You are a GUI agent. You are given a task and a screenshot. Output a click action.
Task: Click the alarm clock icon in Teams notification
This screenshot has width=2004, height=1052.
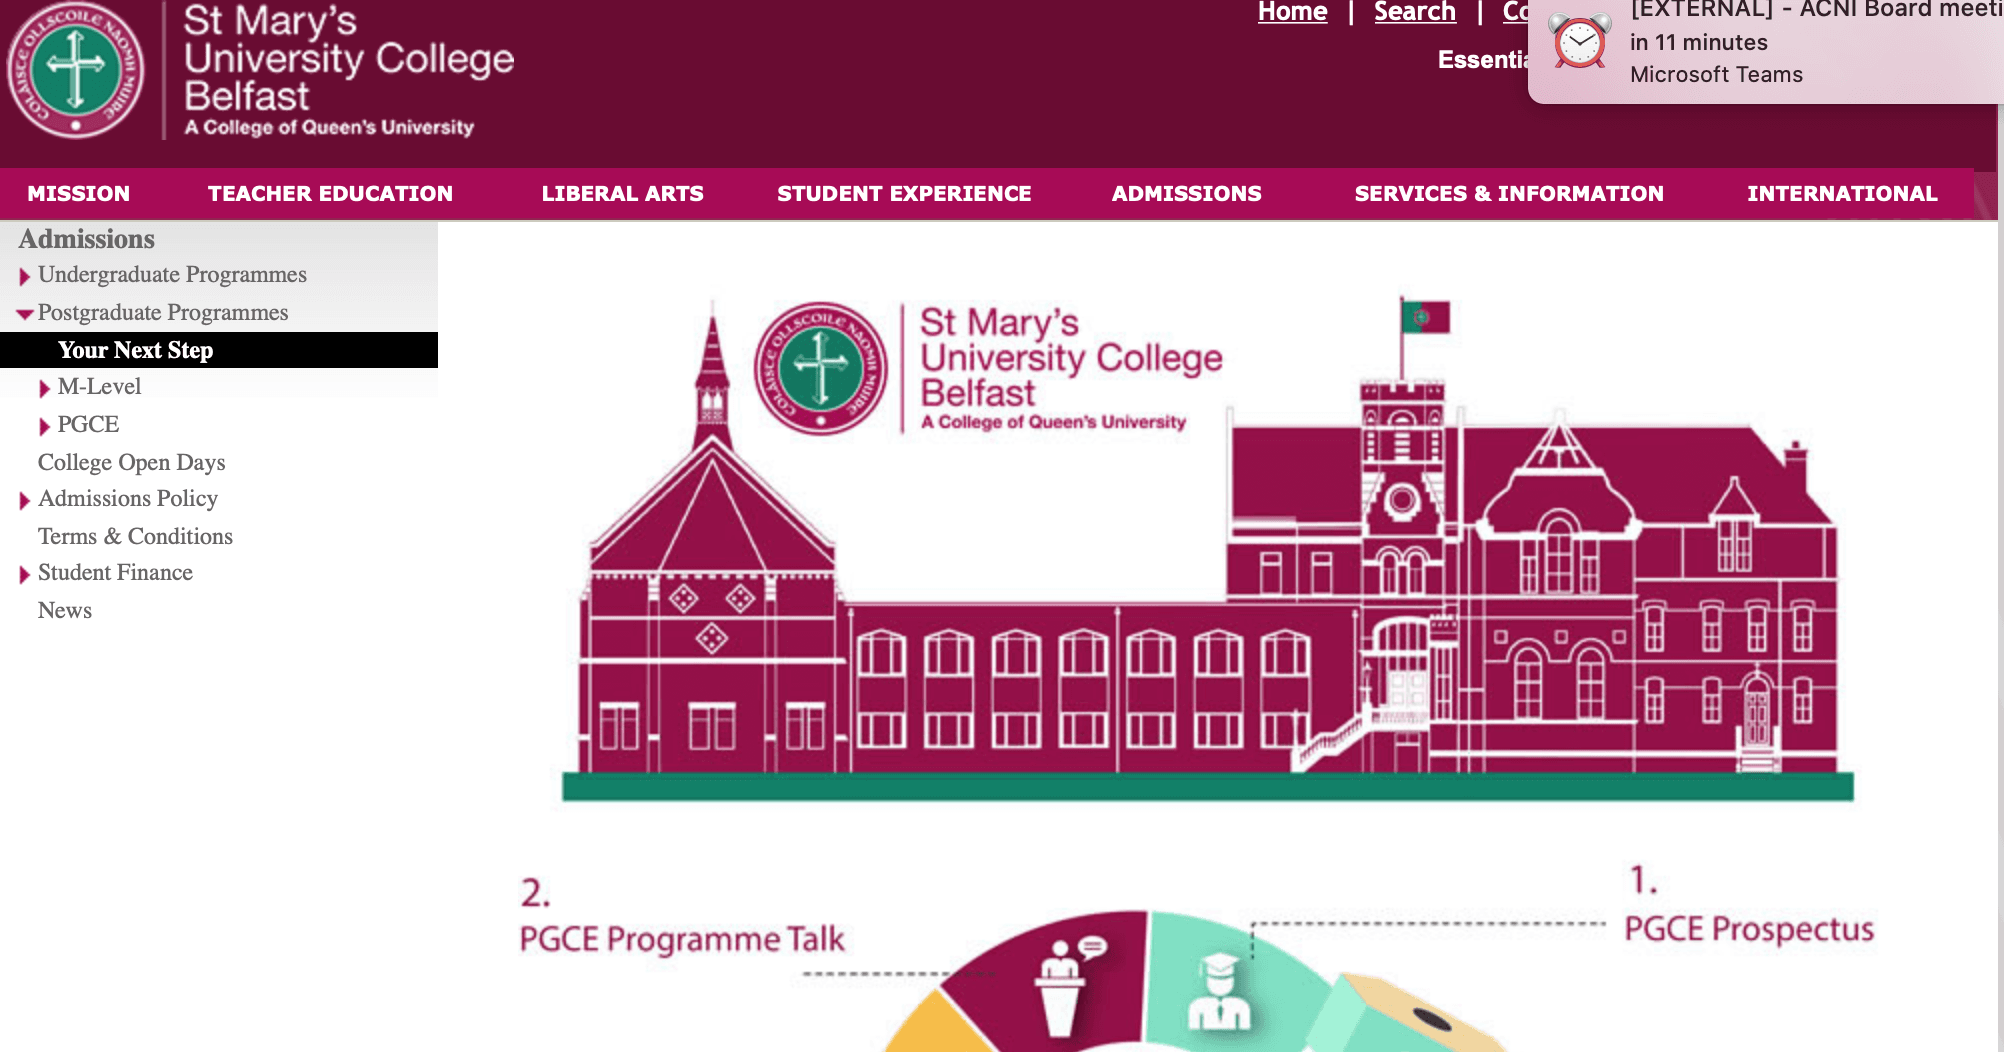pyautogui.click(x=1580, y=41)
